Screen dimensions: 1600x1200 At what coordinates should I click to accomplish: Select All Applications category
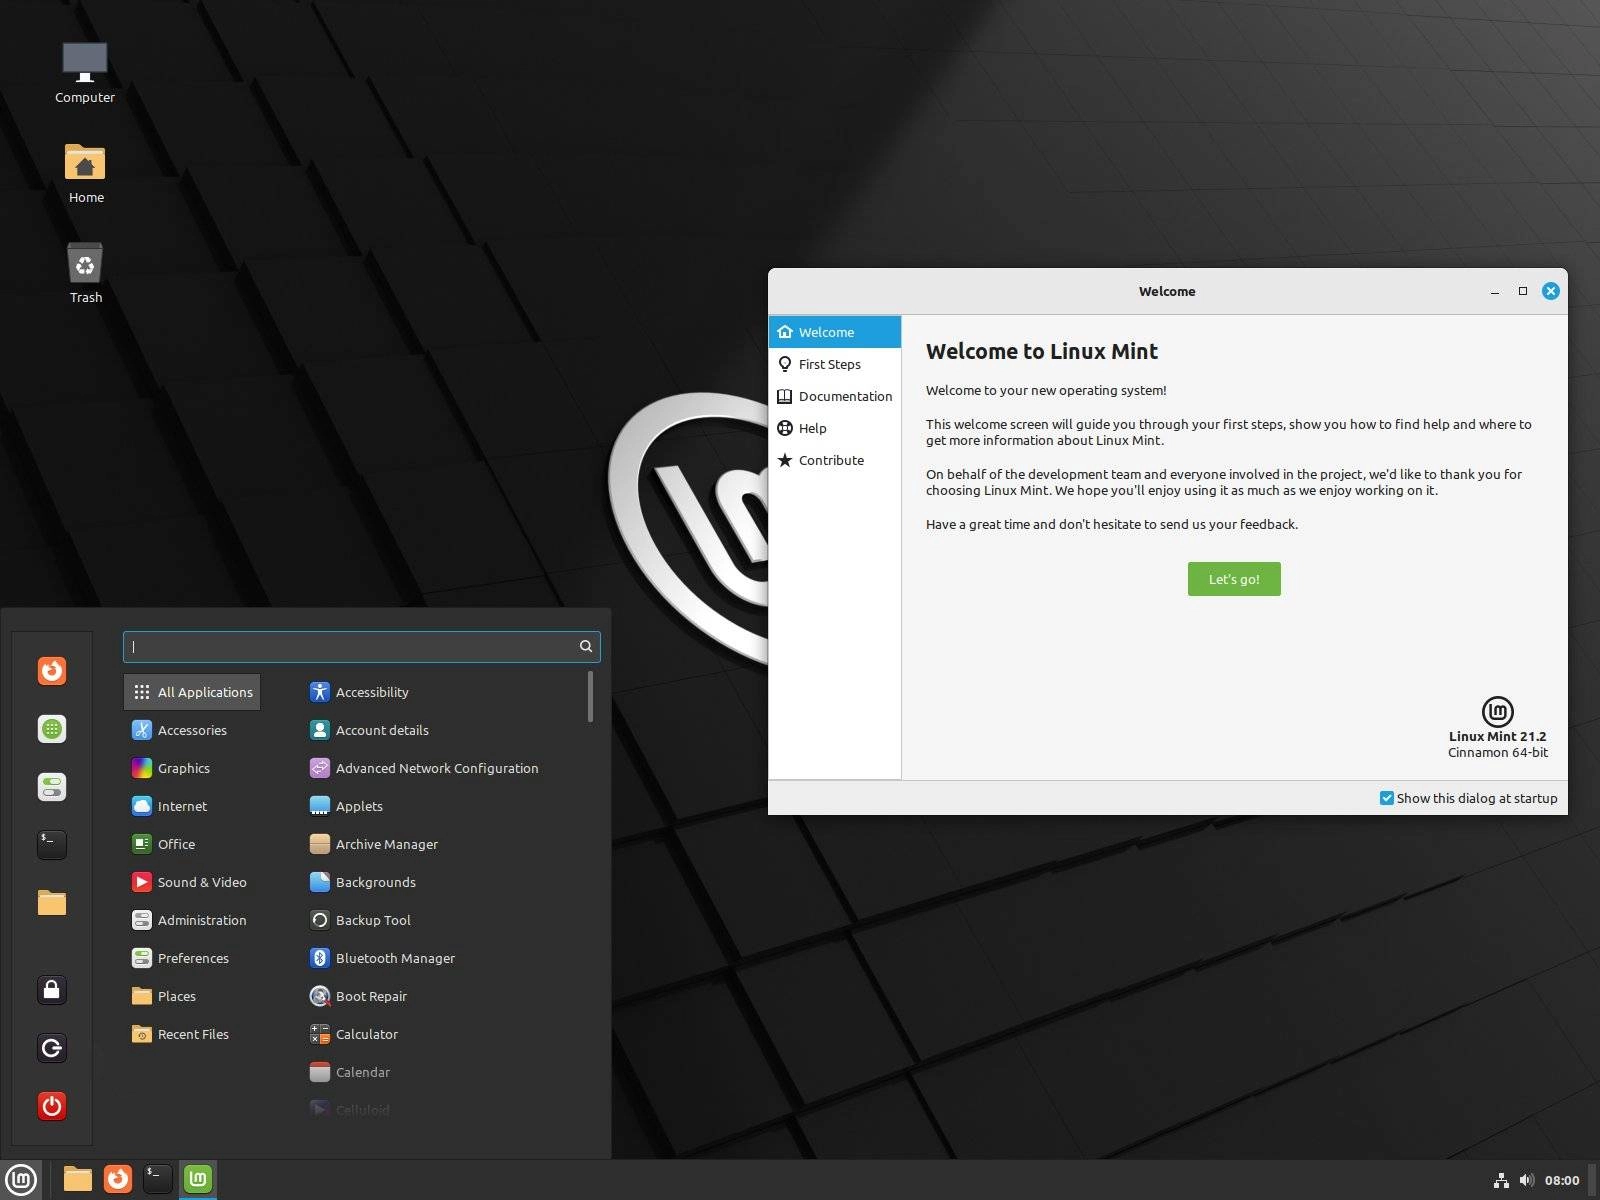click(x=192, y=692)
